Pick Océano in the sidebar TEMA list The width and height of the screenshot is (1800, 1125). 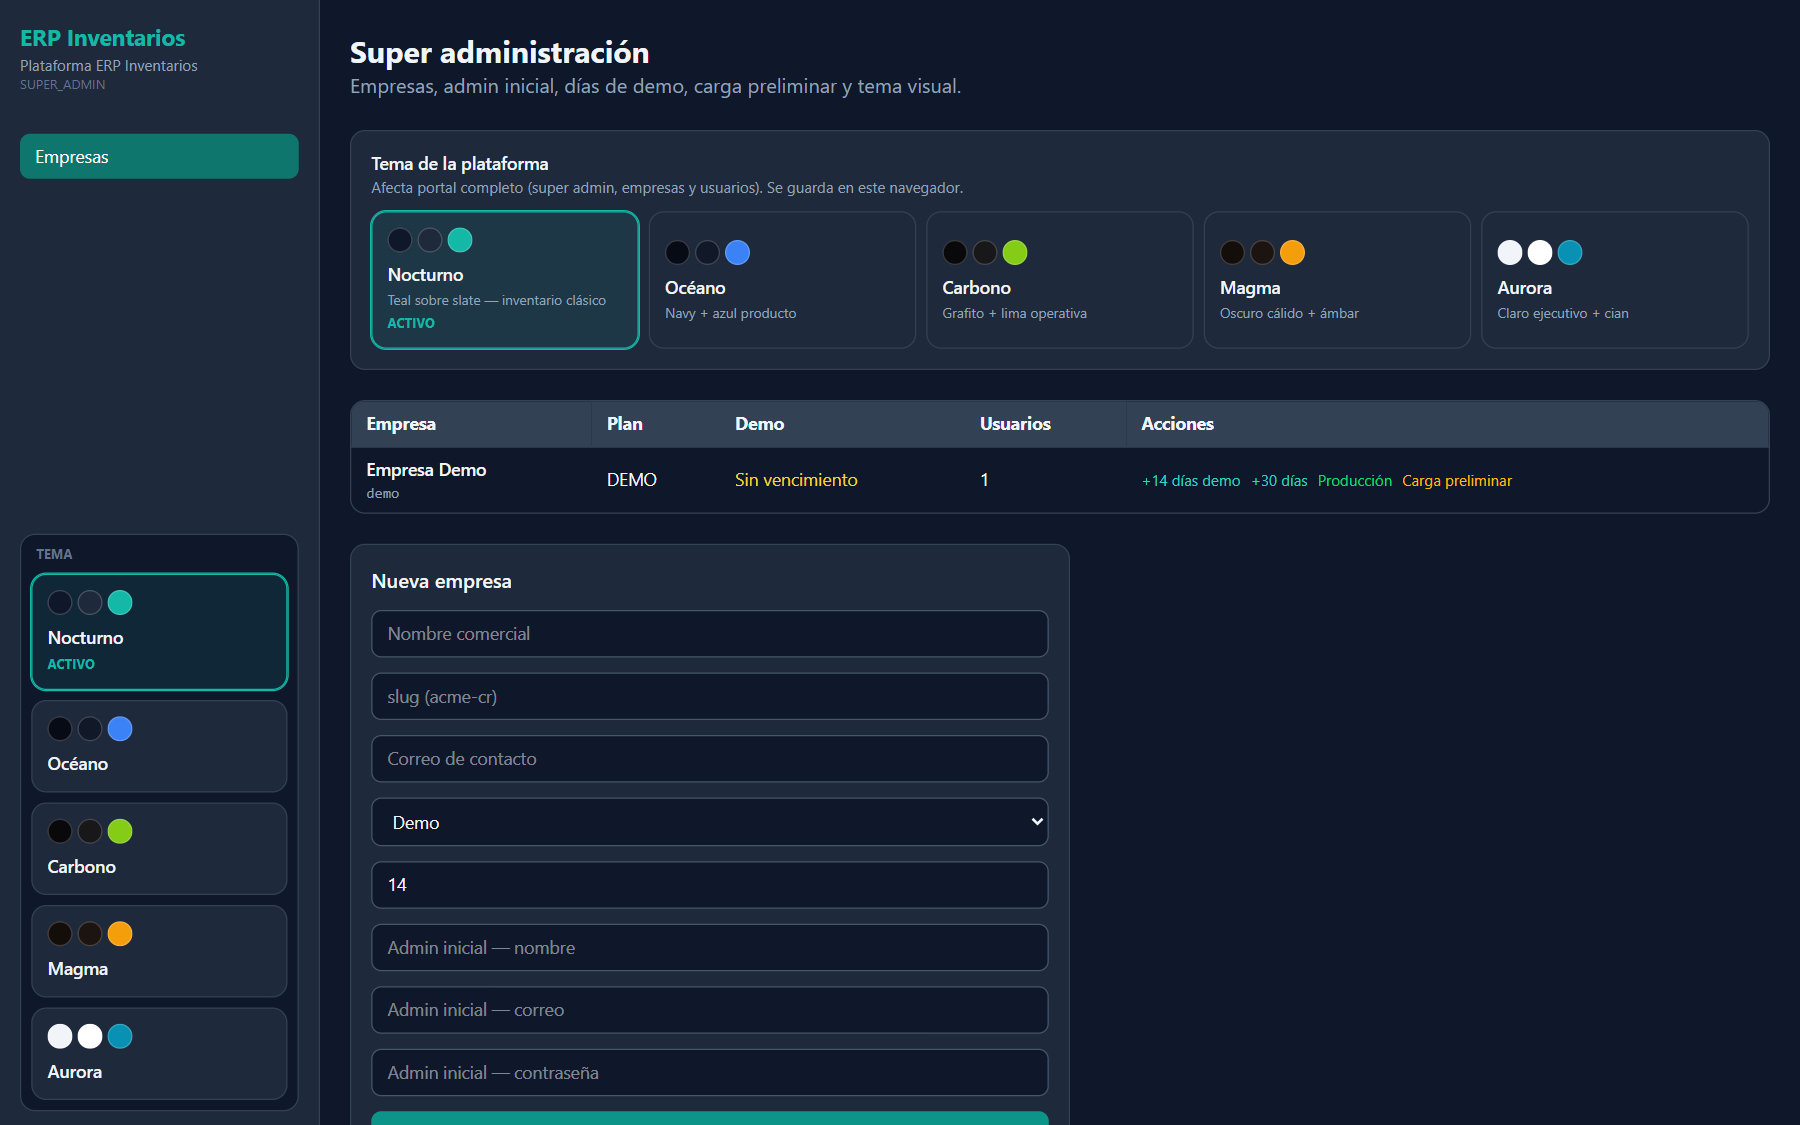click(159, 746)
